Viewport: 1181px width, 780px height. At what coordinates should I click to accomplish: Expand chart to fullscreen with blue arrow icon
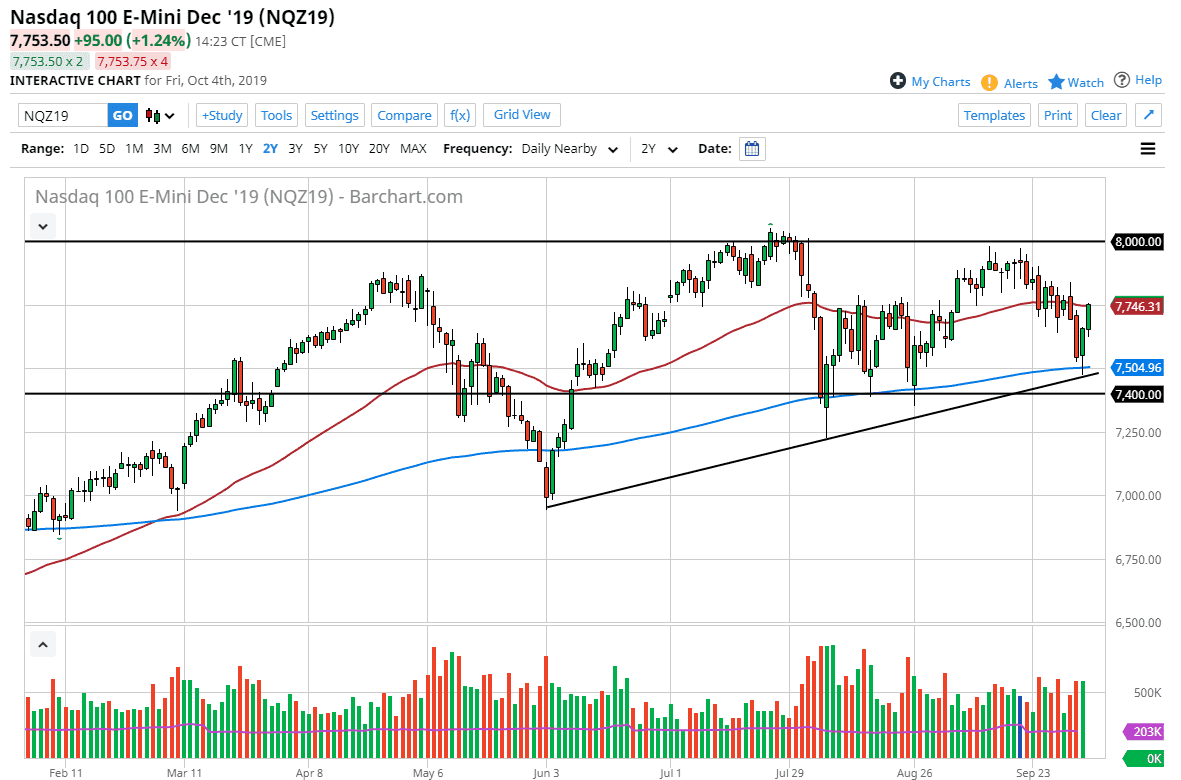(1148, 115)
